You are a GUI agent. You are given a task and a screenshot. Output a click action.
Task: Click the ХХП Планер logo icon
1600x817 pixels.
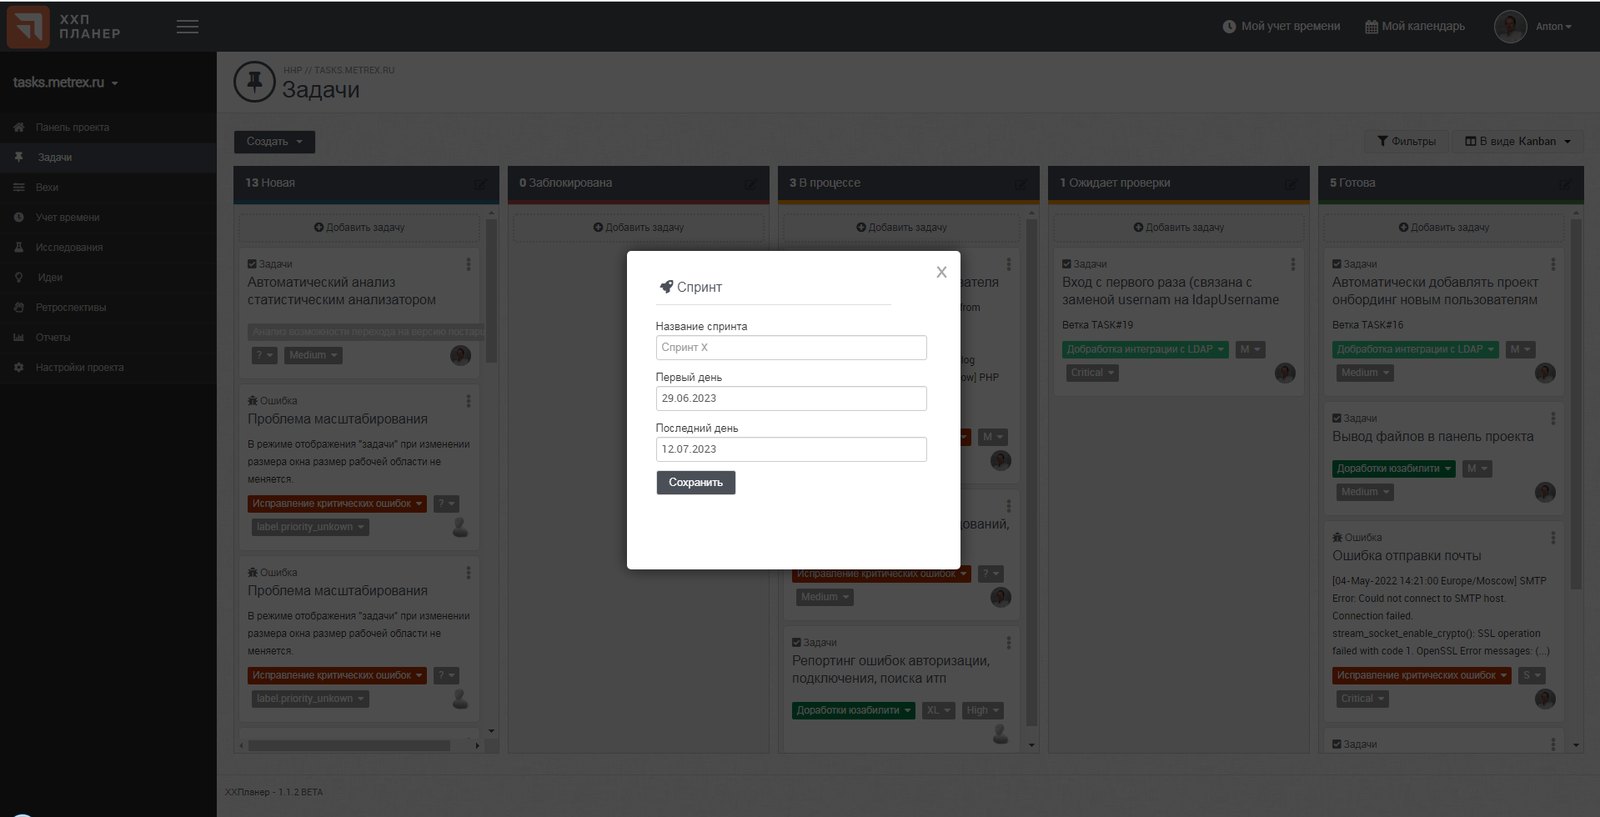27,26
